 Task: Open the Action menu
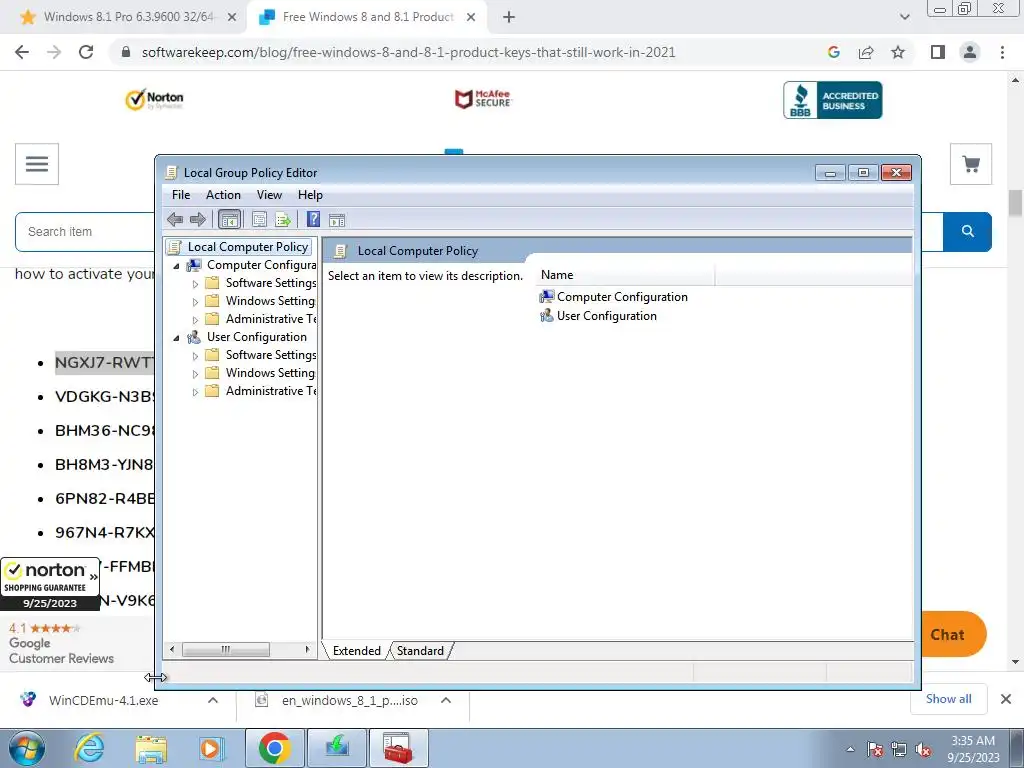click(223, 195)
